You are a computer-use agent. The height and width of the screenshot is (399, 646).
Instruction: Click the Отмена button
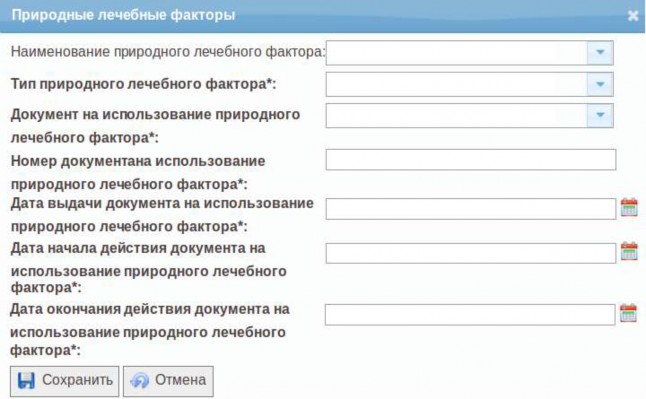click(169, 381)
